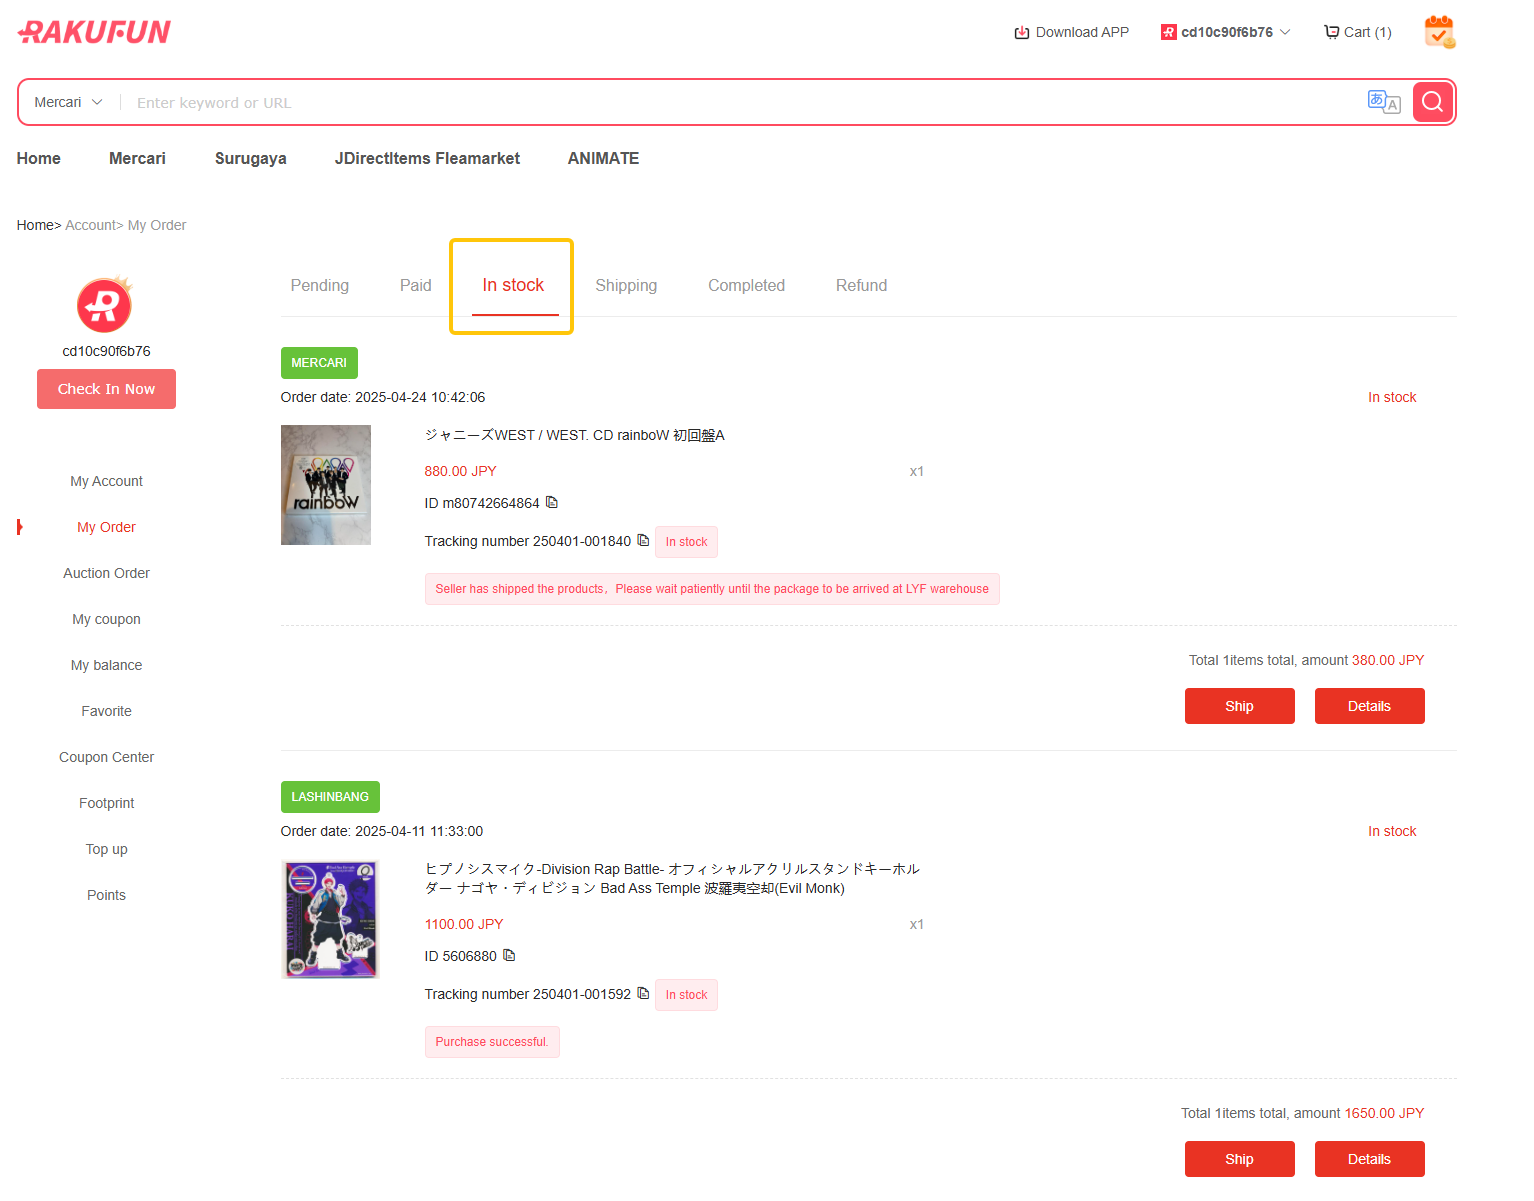Copy the ID m80742664864
This screenshot has height=1201, width=1534.
click(x=552, y=502)
